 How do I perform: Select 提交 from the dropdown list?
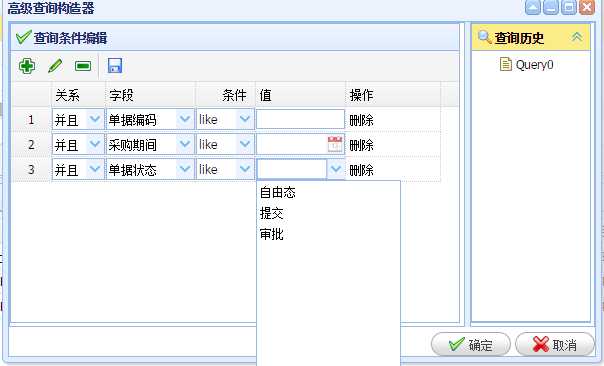pos(272,213)
